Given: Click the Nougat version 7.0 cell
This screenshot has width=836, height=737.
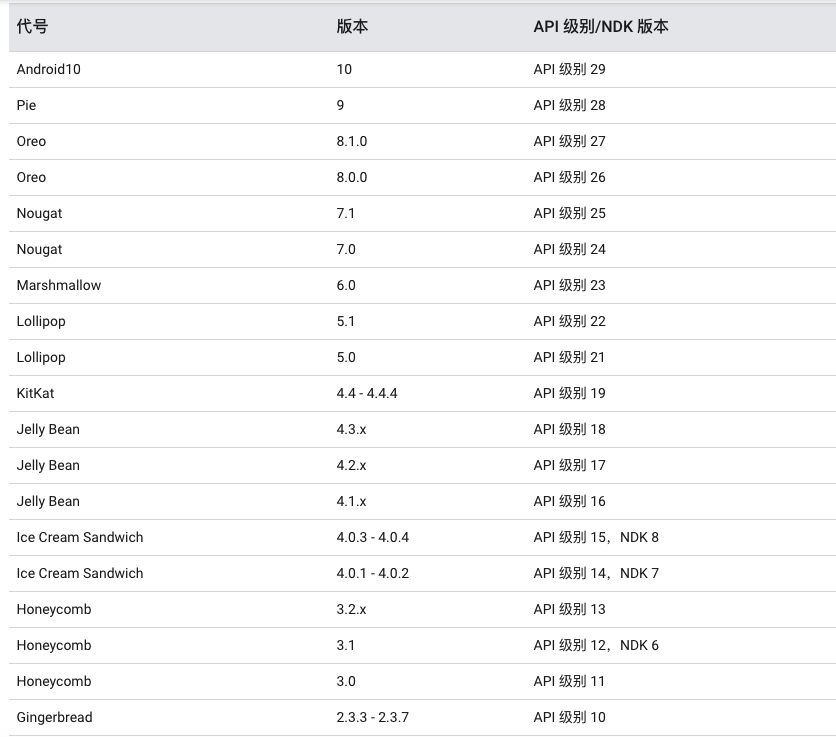Looking at the screenshot, I should pos(347,249).
